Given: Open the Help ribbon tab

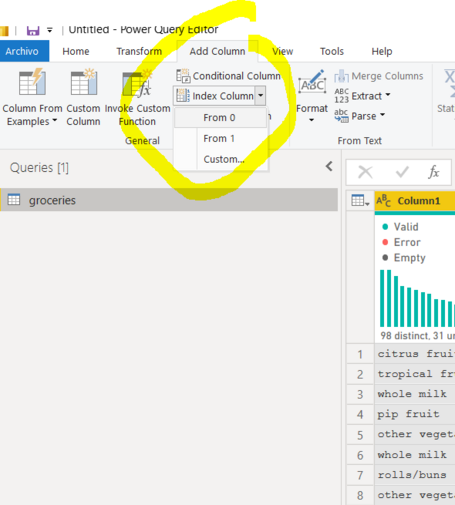Looking at the screenshot, I should click(382, 51).
